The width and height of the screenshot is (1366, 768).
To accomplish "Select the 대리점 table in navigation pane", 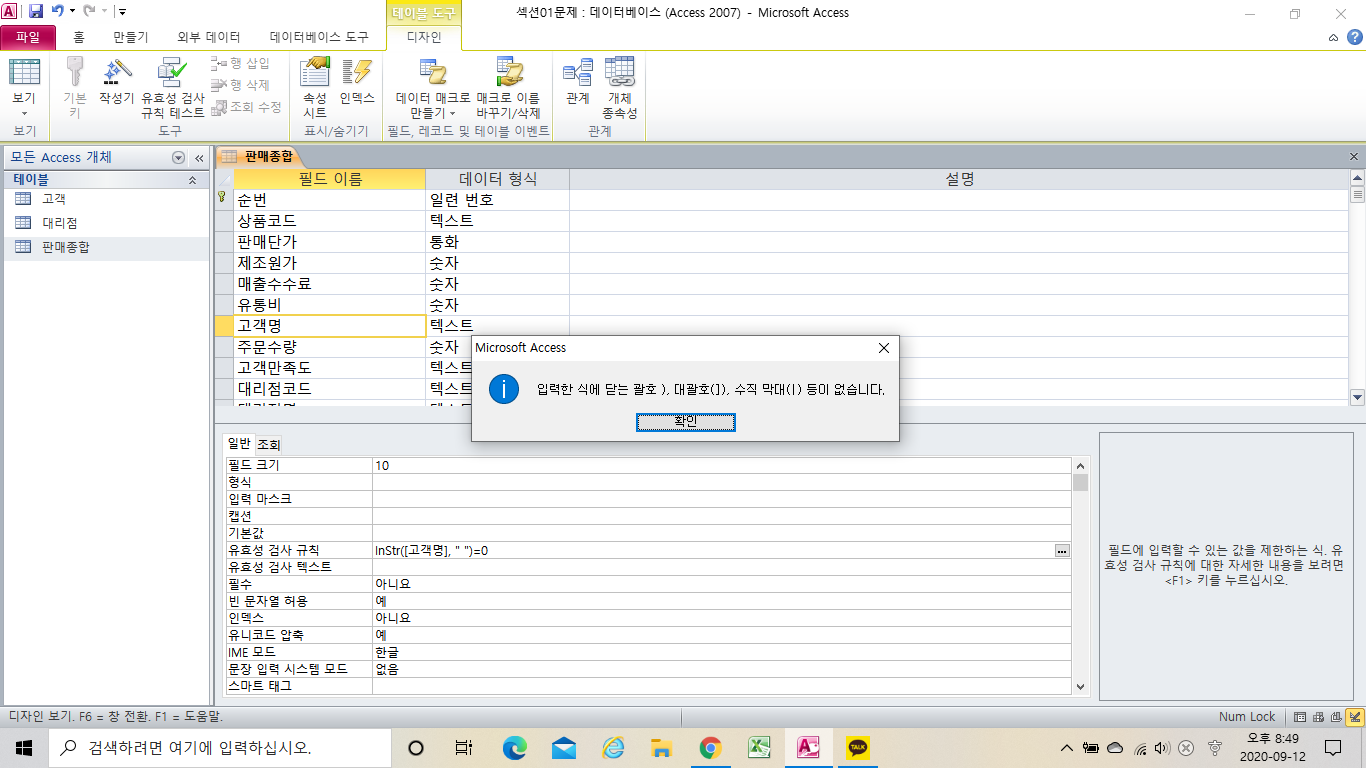I will [x=60, y=223].
